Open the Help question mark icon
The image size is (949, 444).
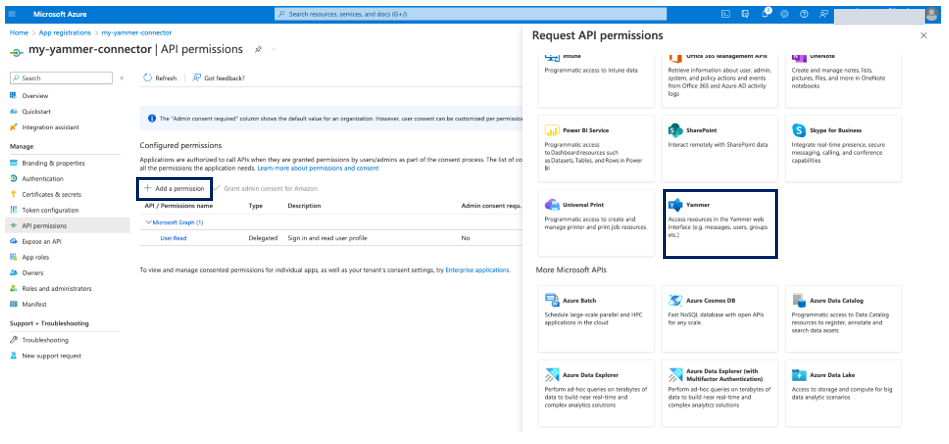(804, 14)
